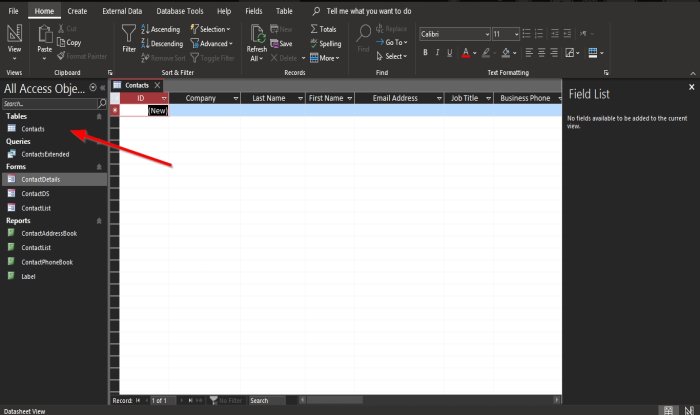Run the Spelling check tool
The height and width of the screenshot is (415, 700).
(x=325, y=43)
